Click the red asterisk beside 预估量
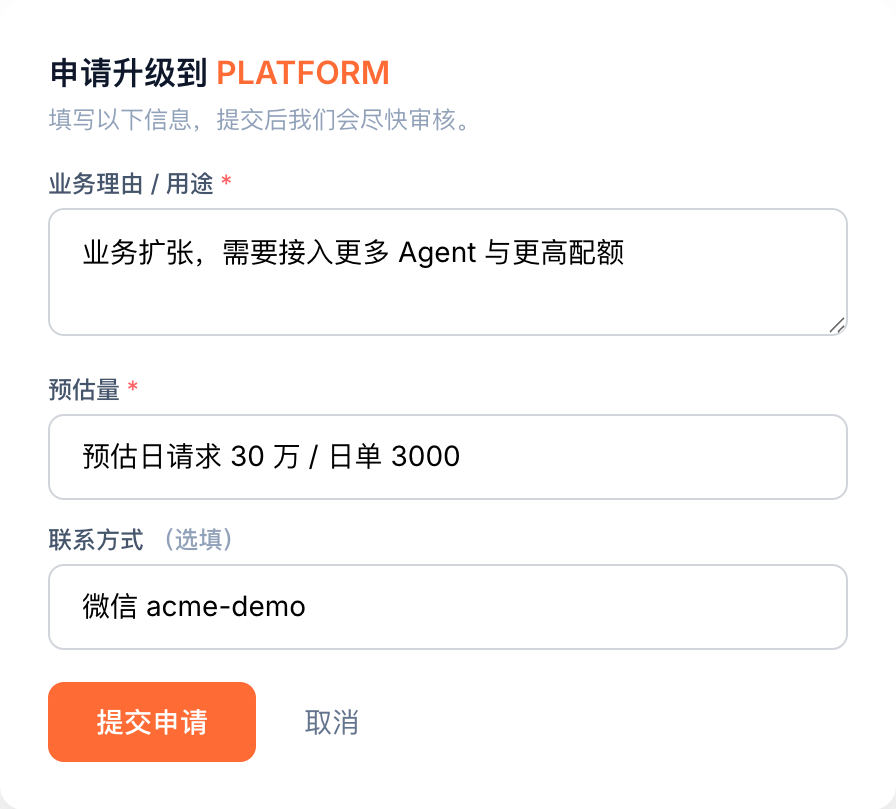Screen dimensions: 896x809 (133, 387)
